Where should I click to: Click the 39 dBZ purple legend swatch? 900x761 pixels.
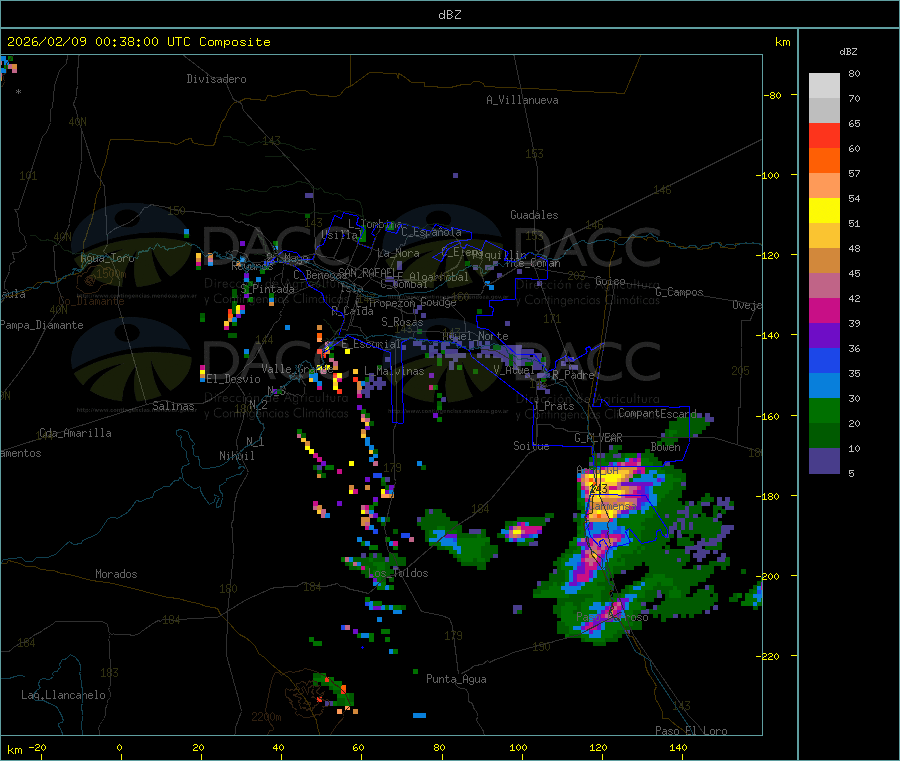(x=824, y=336)
